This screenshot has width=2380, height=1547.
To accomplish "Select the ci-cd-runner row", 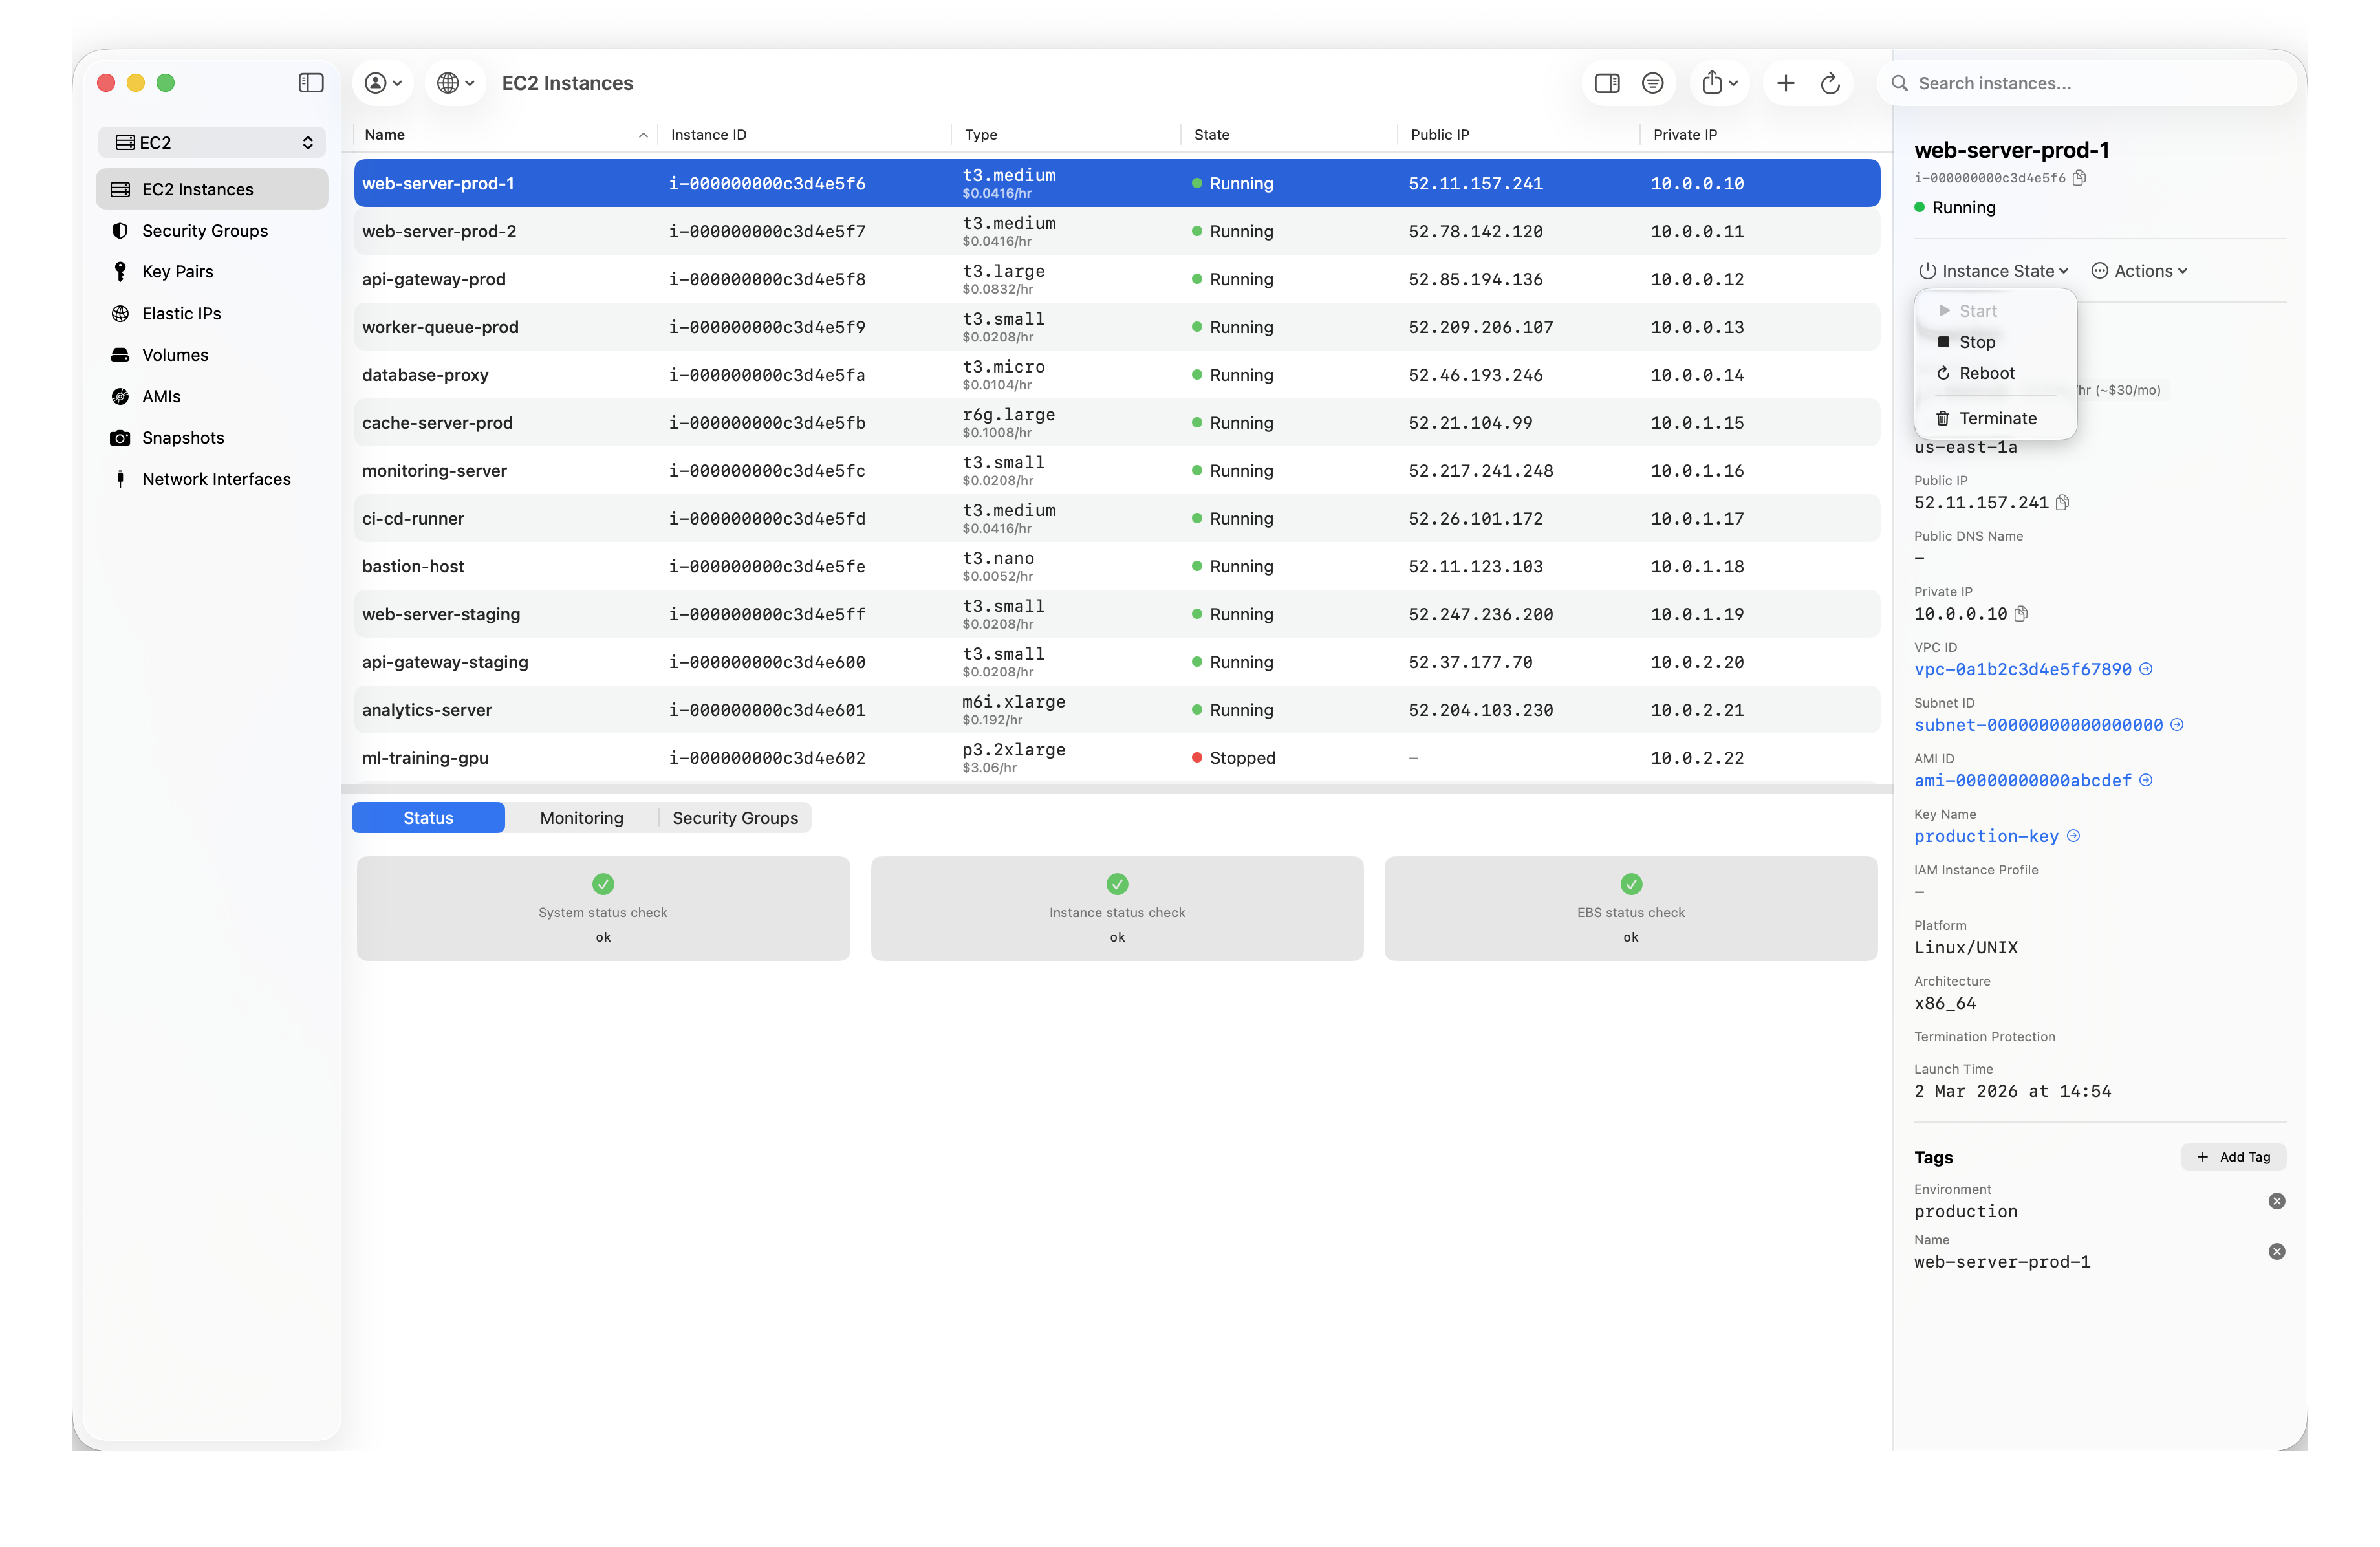I will tap(1117, 519).
